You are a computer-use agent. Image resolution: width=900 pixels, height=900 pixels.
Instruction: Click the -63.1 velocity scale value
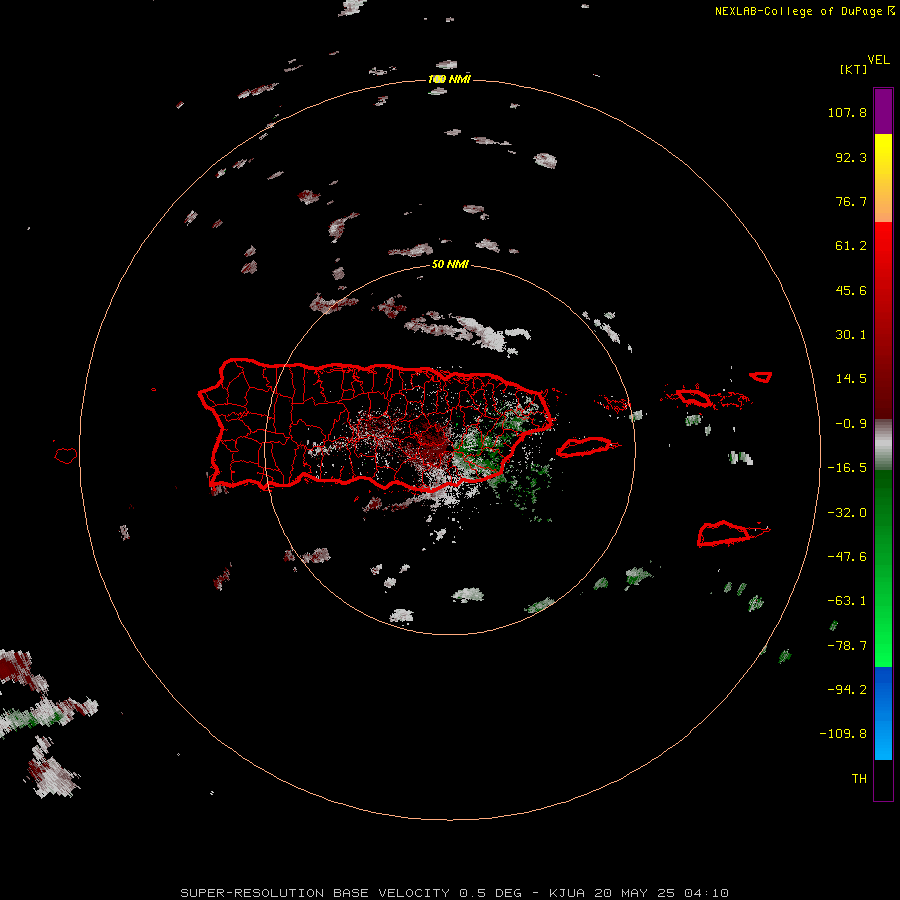point(847,601)
